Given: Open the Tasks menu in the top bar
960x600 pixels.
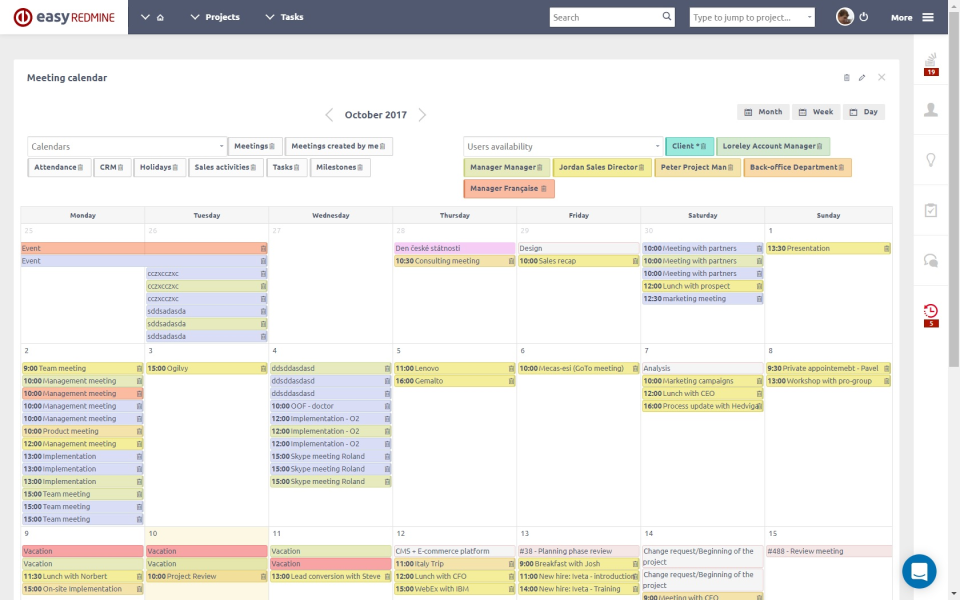Looking at the screenshot, I should coord(283,17).
